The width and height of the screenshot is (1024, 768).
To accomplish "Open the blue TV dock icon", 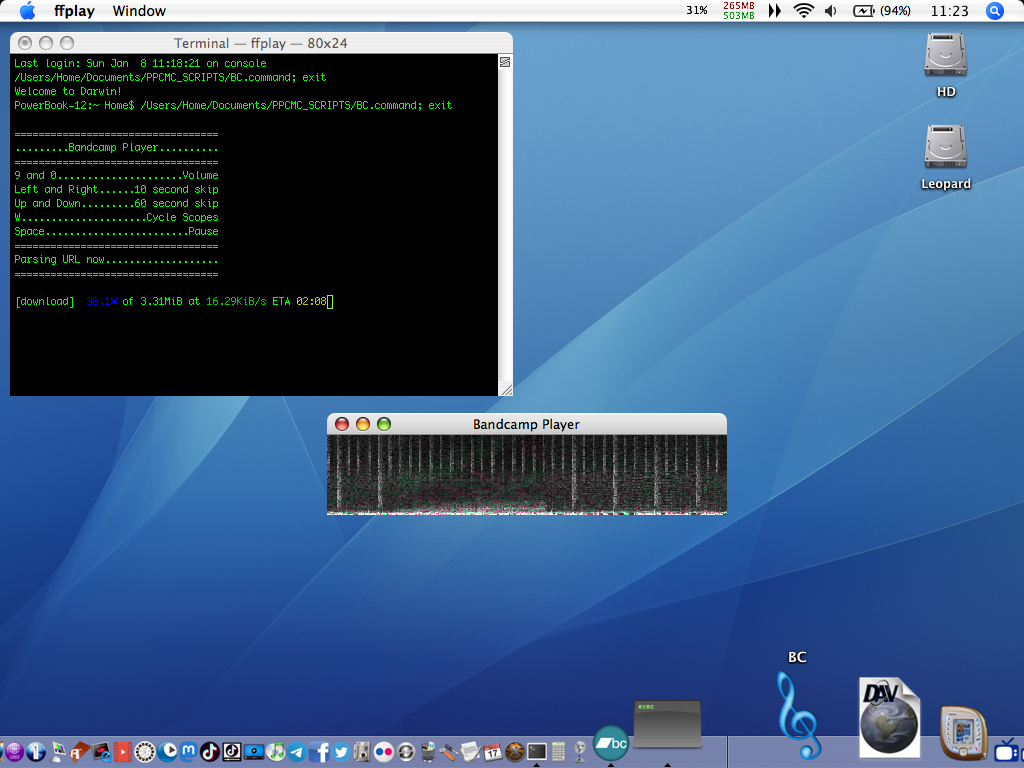I will [x=1008, y=750].
